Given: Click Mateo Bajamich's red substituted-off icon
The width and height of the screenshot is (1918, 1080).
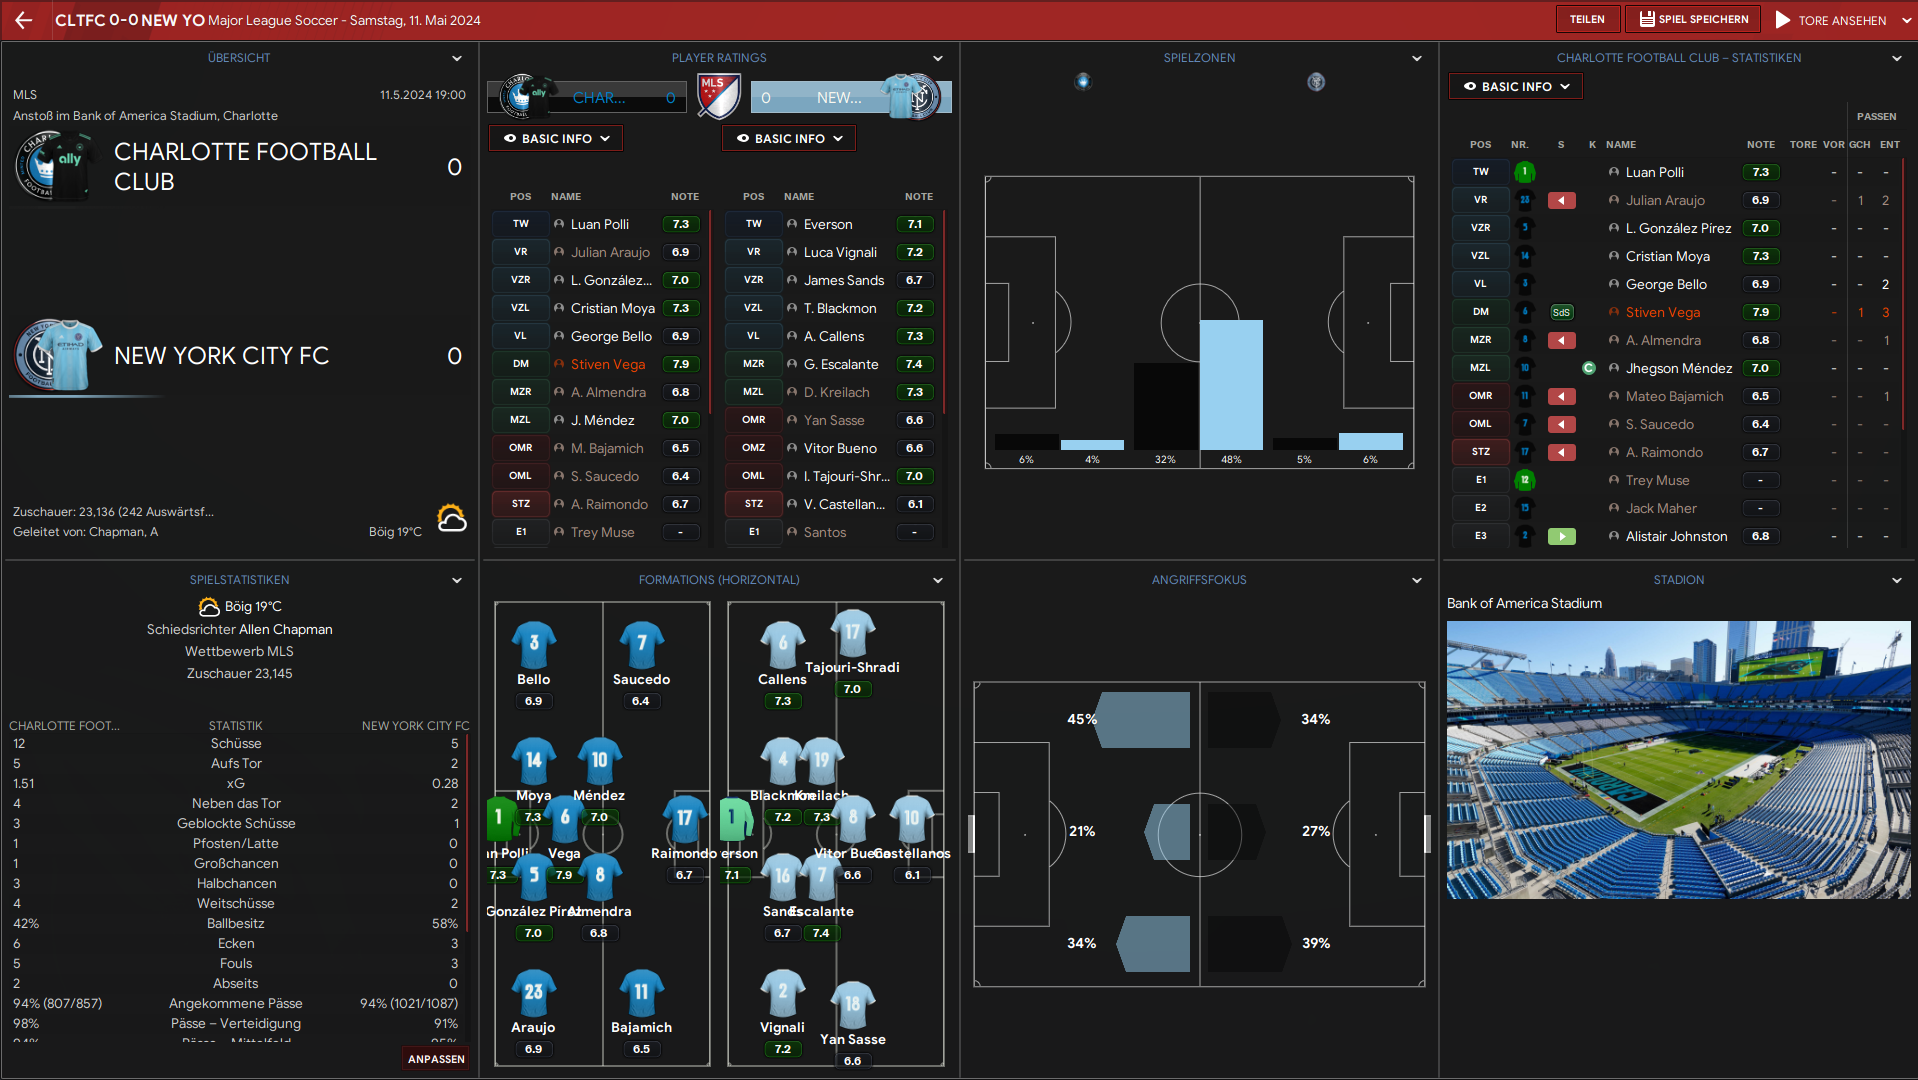Looking at the screenshot, I should [x=1561, y=396].
